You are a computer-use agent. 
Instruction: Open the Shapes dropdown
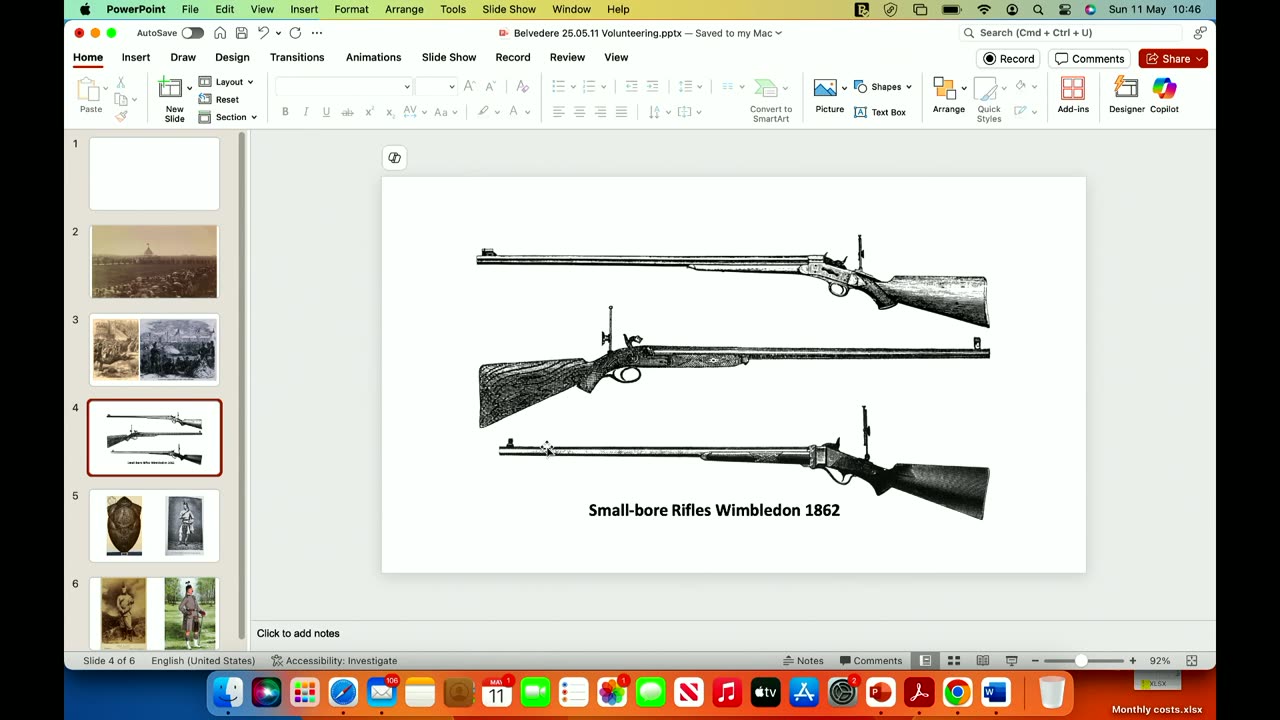point(883,87)
